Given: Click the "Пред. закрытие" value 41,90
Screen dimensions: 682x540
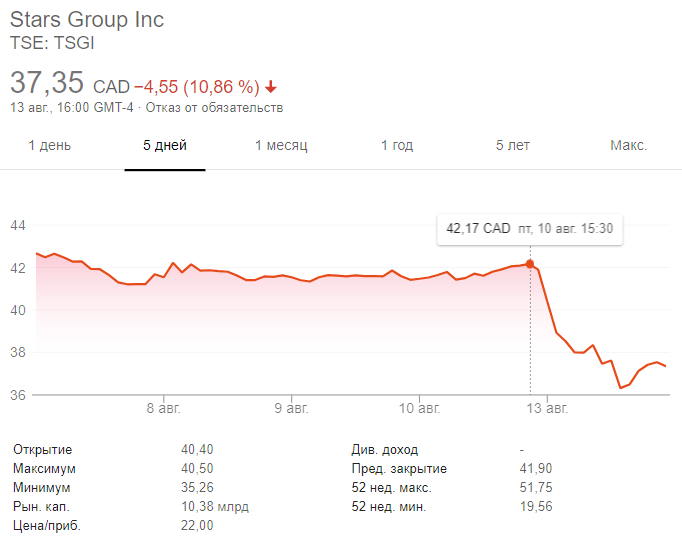Looking at the screenshot, I should pos(536,469).
